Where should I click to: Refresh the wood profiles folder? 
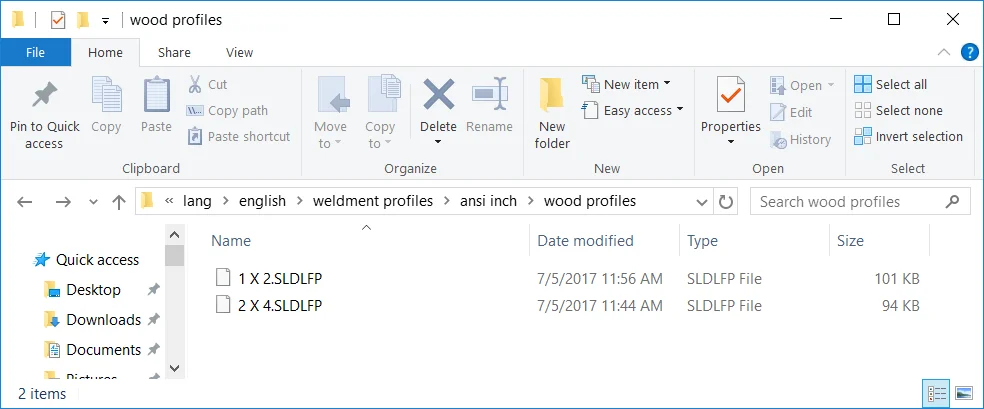[725, 201]
